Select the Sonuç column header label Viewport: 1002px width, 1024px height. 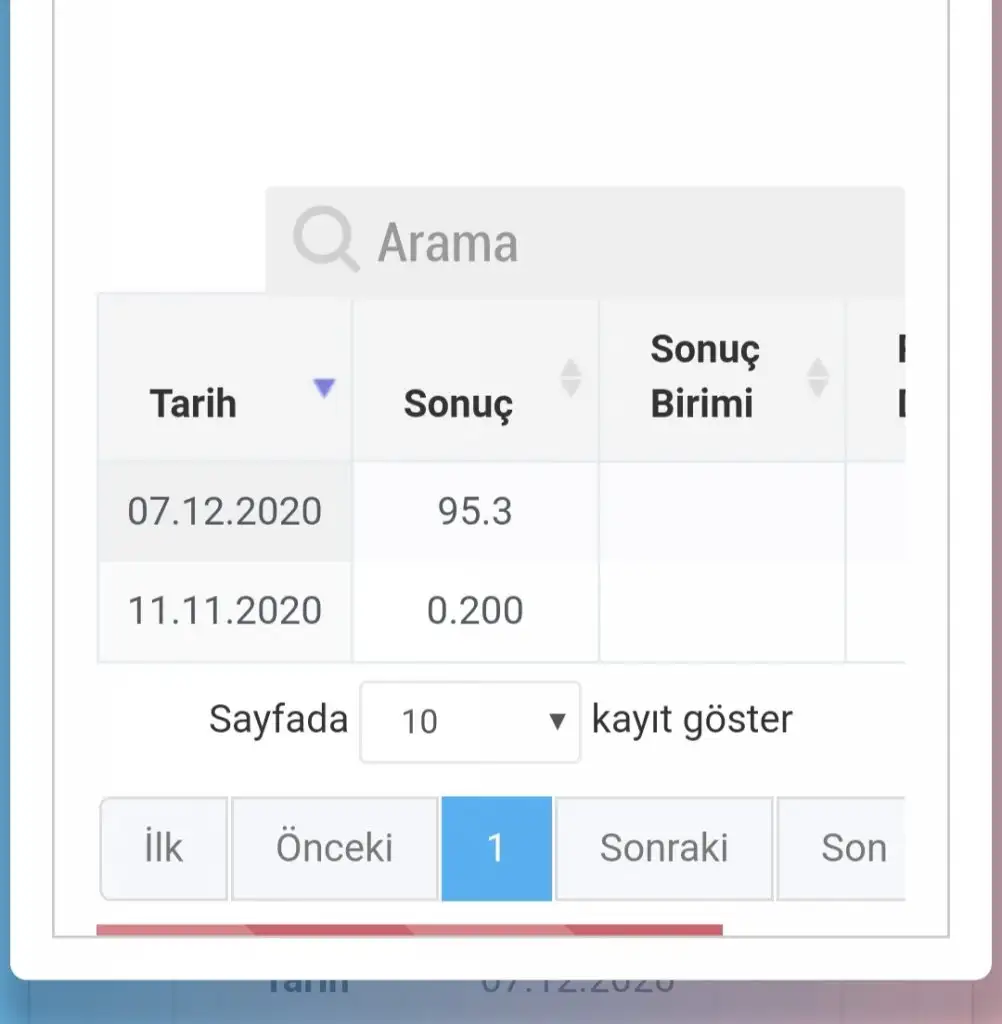458,405
